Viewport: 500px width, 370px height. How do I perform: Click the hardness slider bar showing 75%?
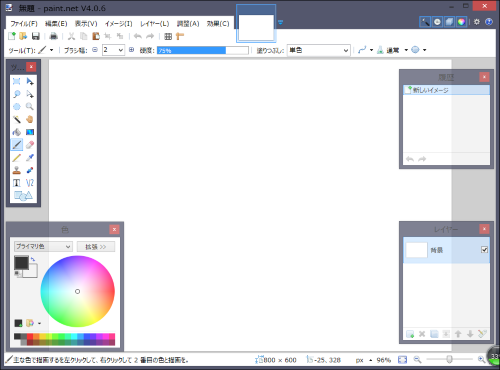[x=203, y=50]
